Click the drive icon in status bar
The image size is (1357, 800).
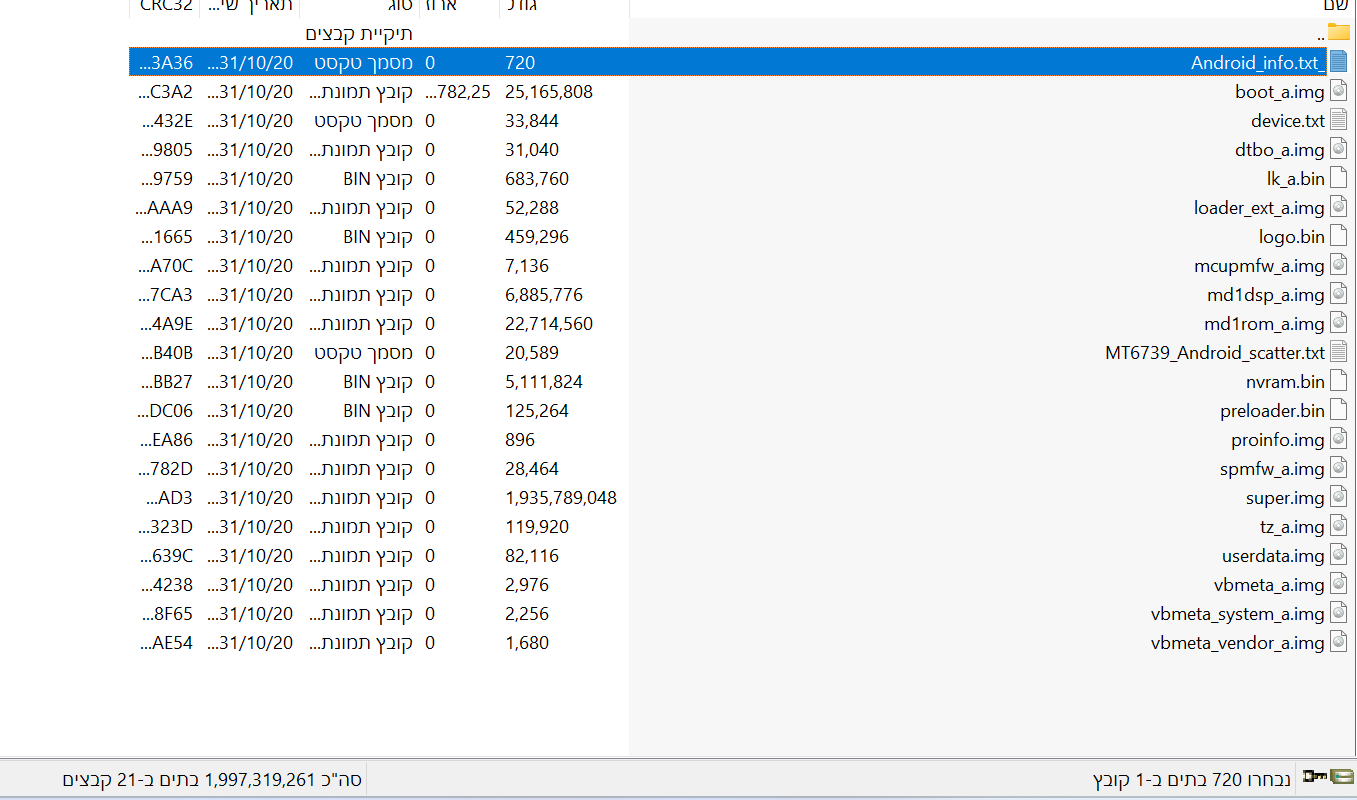[x=1341, y=777]
